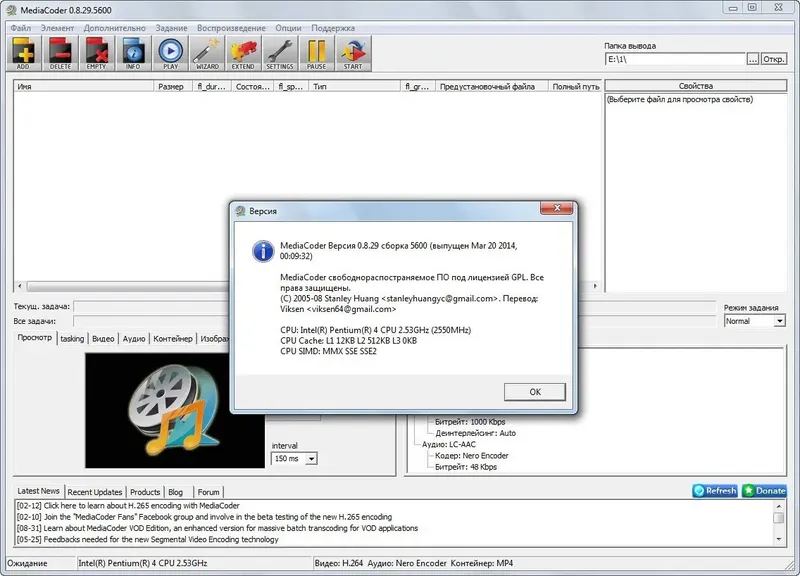Click the Свойства panel header

[x=696, y=86]
